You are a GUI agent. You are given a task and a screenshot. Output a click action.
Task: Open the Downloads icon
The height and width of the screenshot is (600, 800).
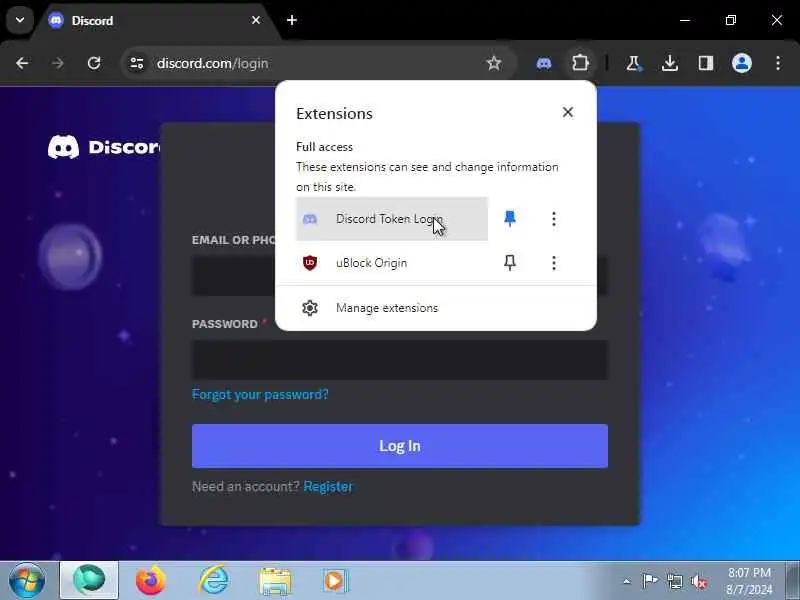[670, 63]
